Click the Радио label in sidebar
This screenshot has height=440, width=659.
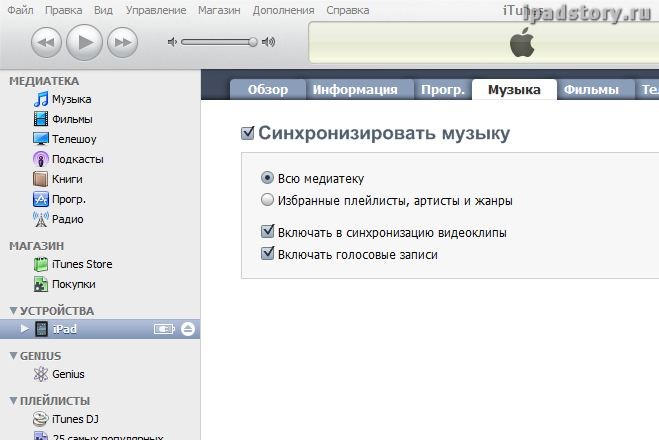(x=68, y=219)
